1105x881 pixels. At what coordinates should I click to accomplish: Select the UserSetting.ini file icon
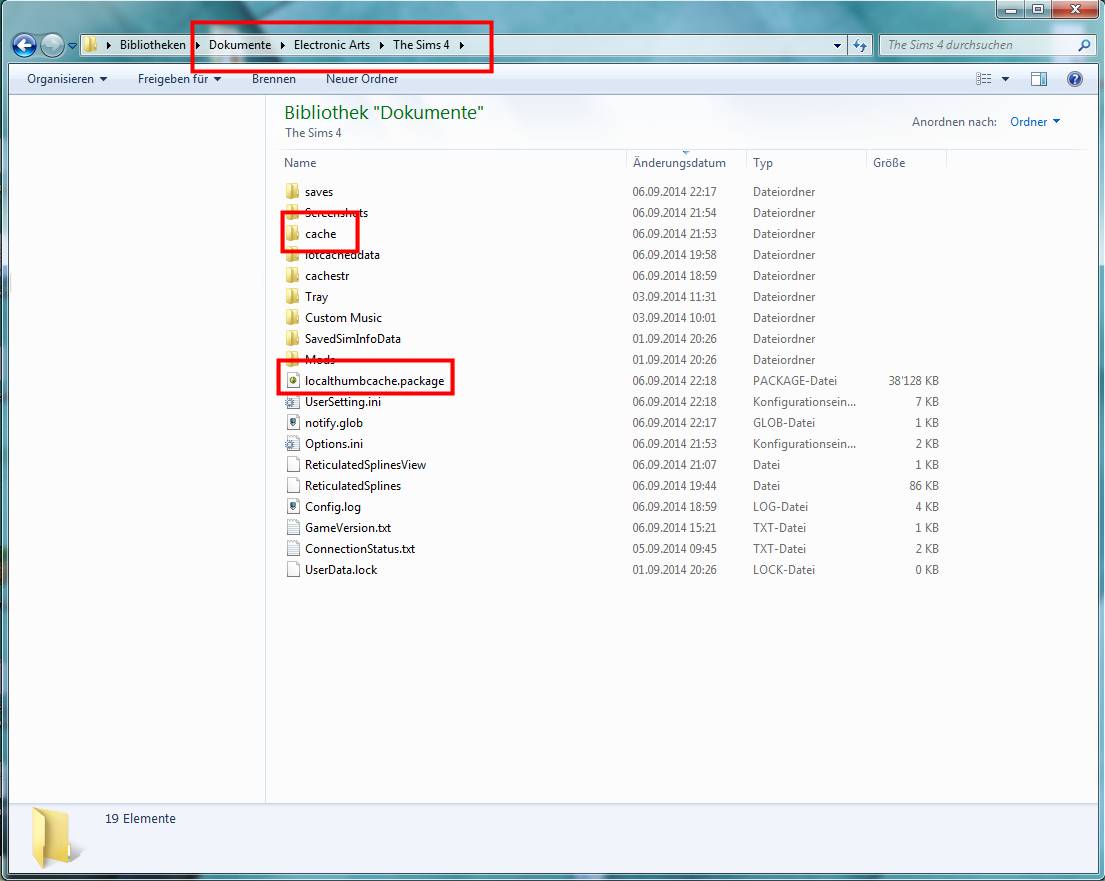(x=292, y=402)
